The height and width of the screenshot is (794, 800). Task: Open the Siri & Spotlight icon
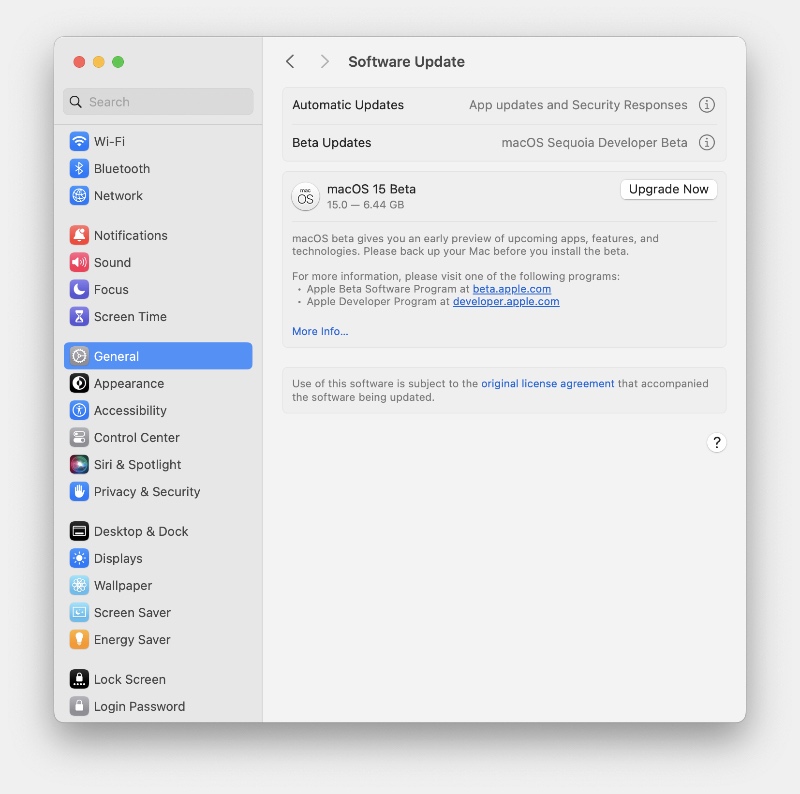[x=79, y=465]
